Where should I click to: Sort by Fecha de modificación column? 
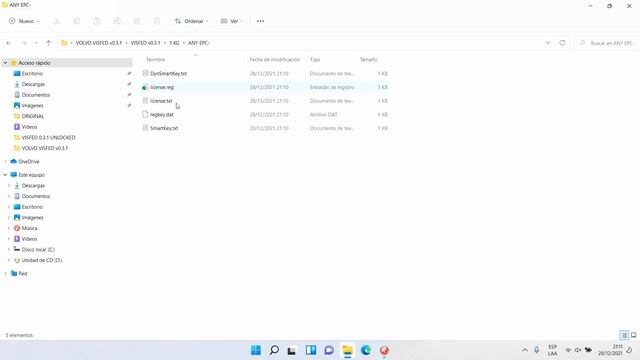tap(275, 60)
